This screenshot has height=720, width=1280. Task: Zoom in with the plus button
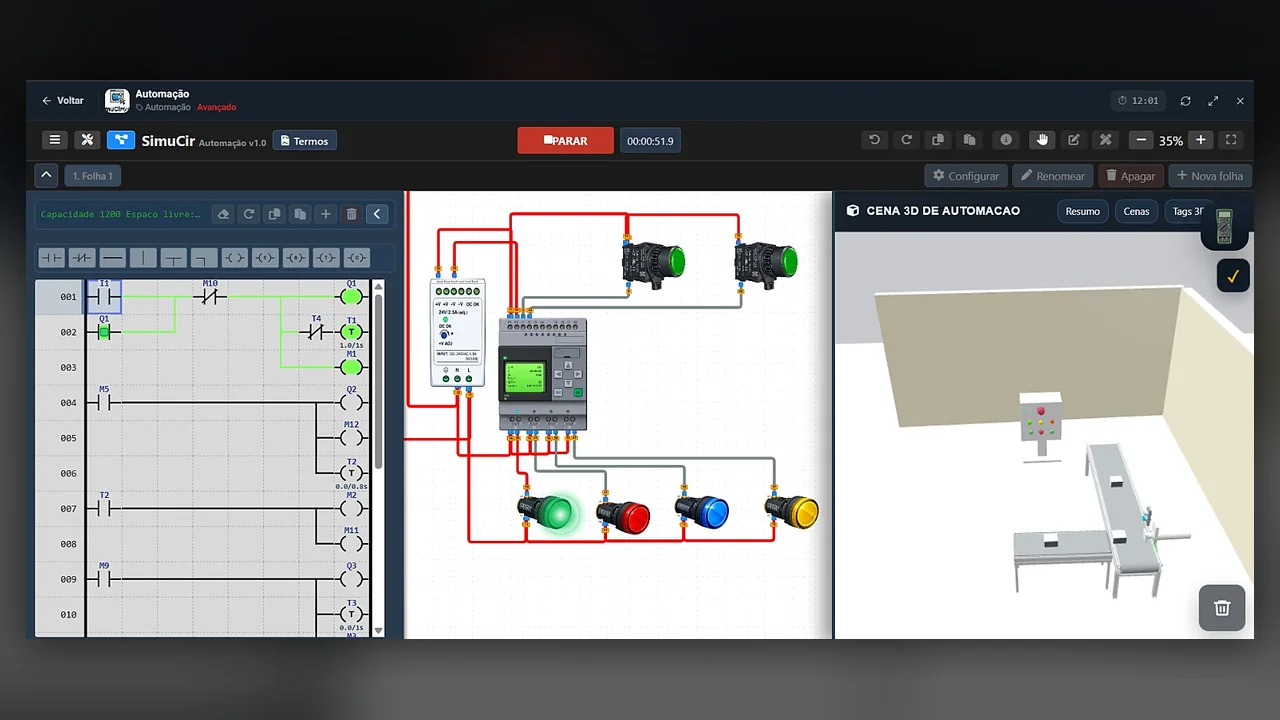(1201, 140)
